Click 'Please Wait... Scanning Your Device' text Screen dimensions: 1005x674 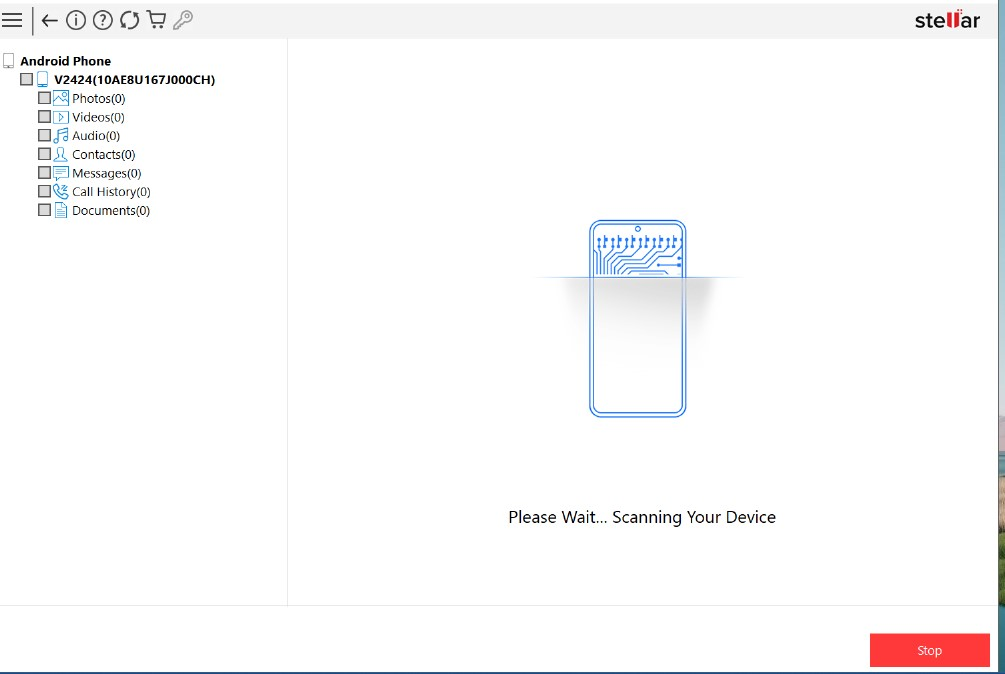pos(642,517)
